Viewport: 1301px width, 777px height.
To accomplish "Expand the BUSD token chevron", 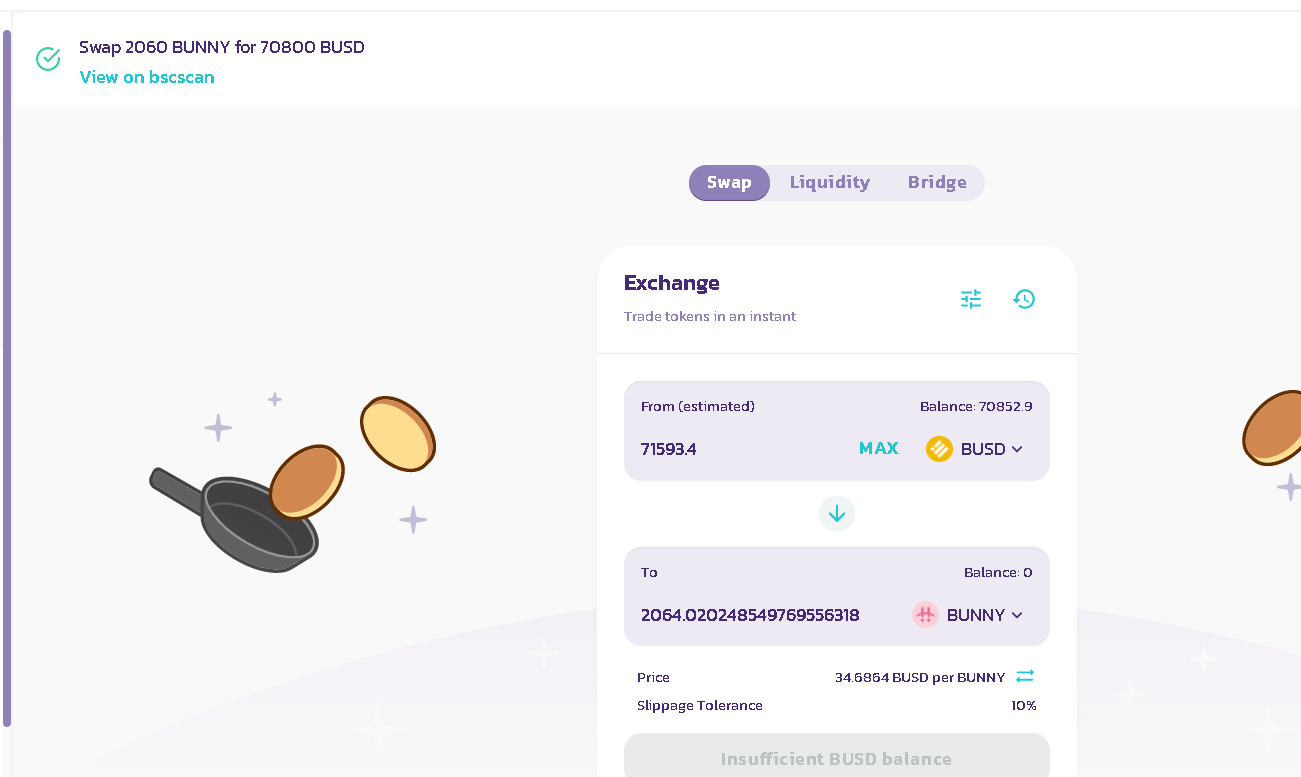I will coord(1017,449).
